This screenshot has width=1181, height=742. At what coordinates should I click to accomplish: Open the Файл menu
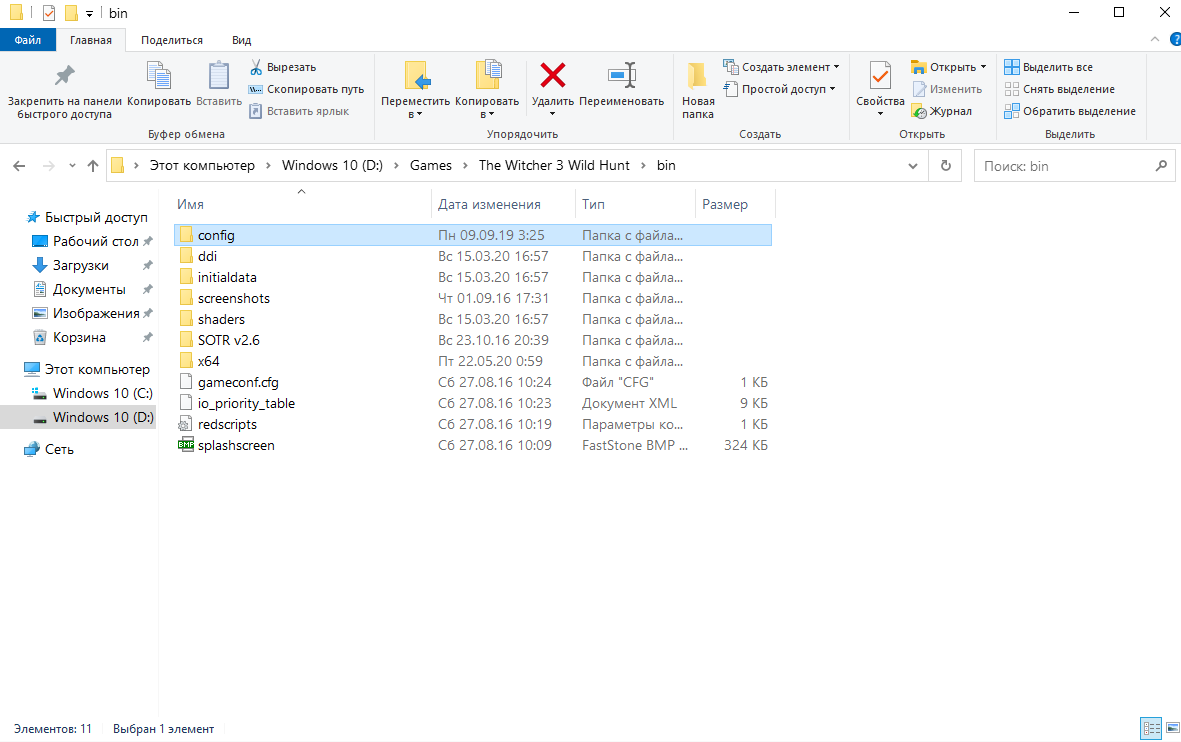coord(28,39)
